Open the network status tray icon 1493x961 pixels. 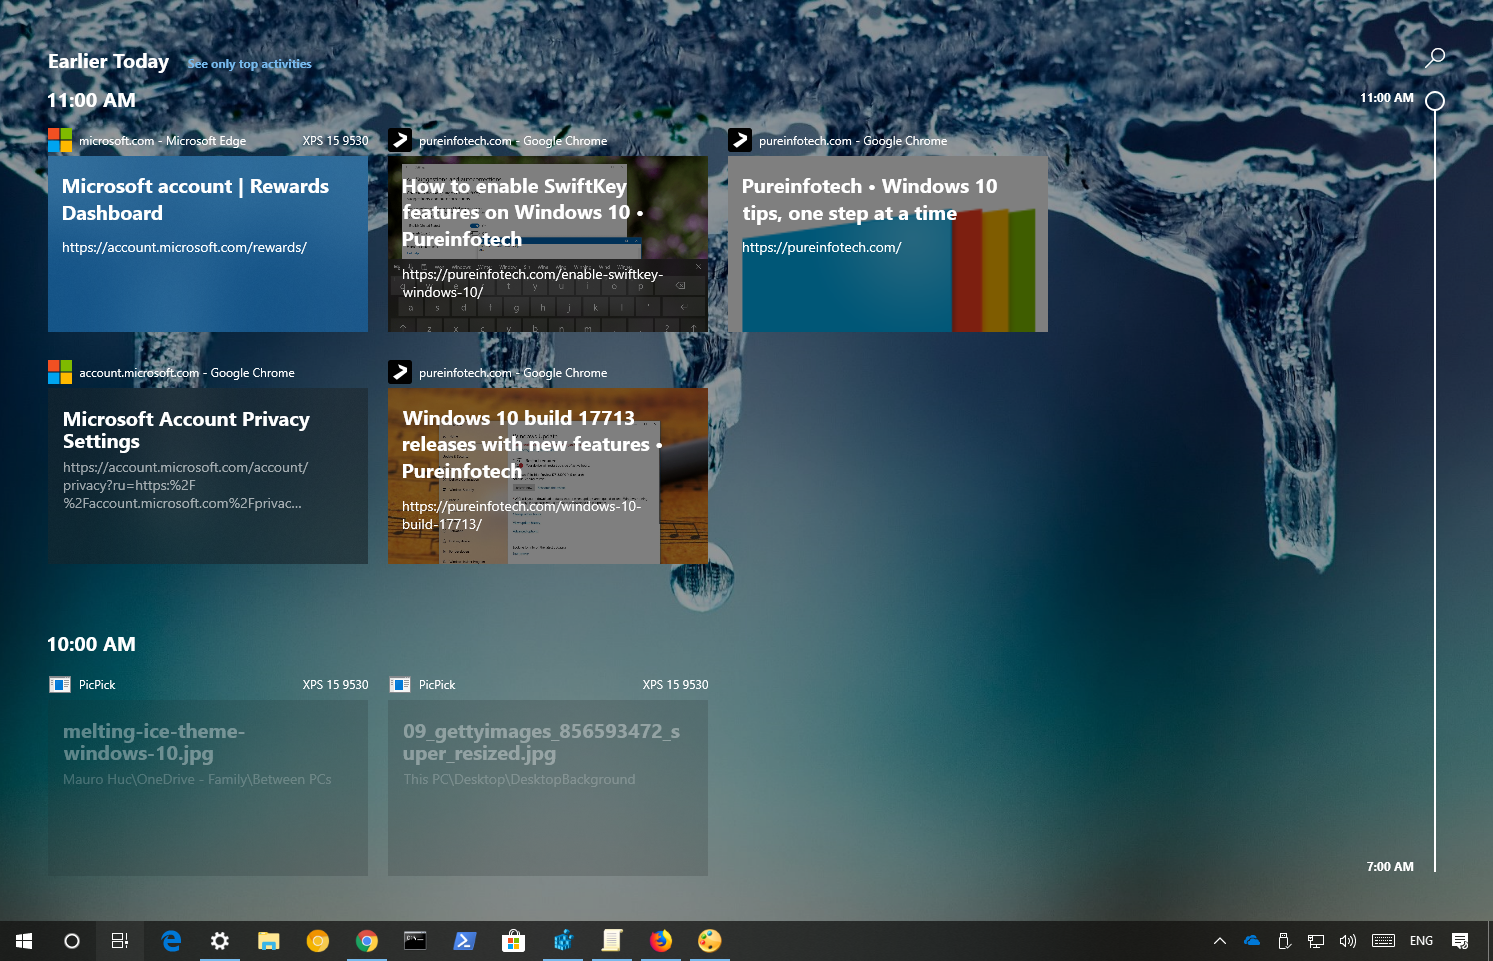coord(1316,941)
